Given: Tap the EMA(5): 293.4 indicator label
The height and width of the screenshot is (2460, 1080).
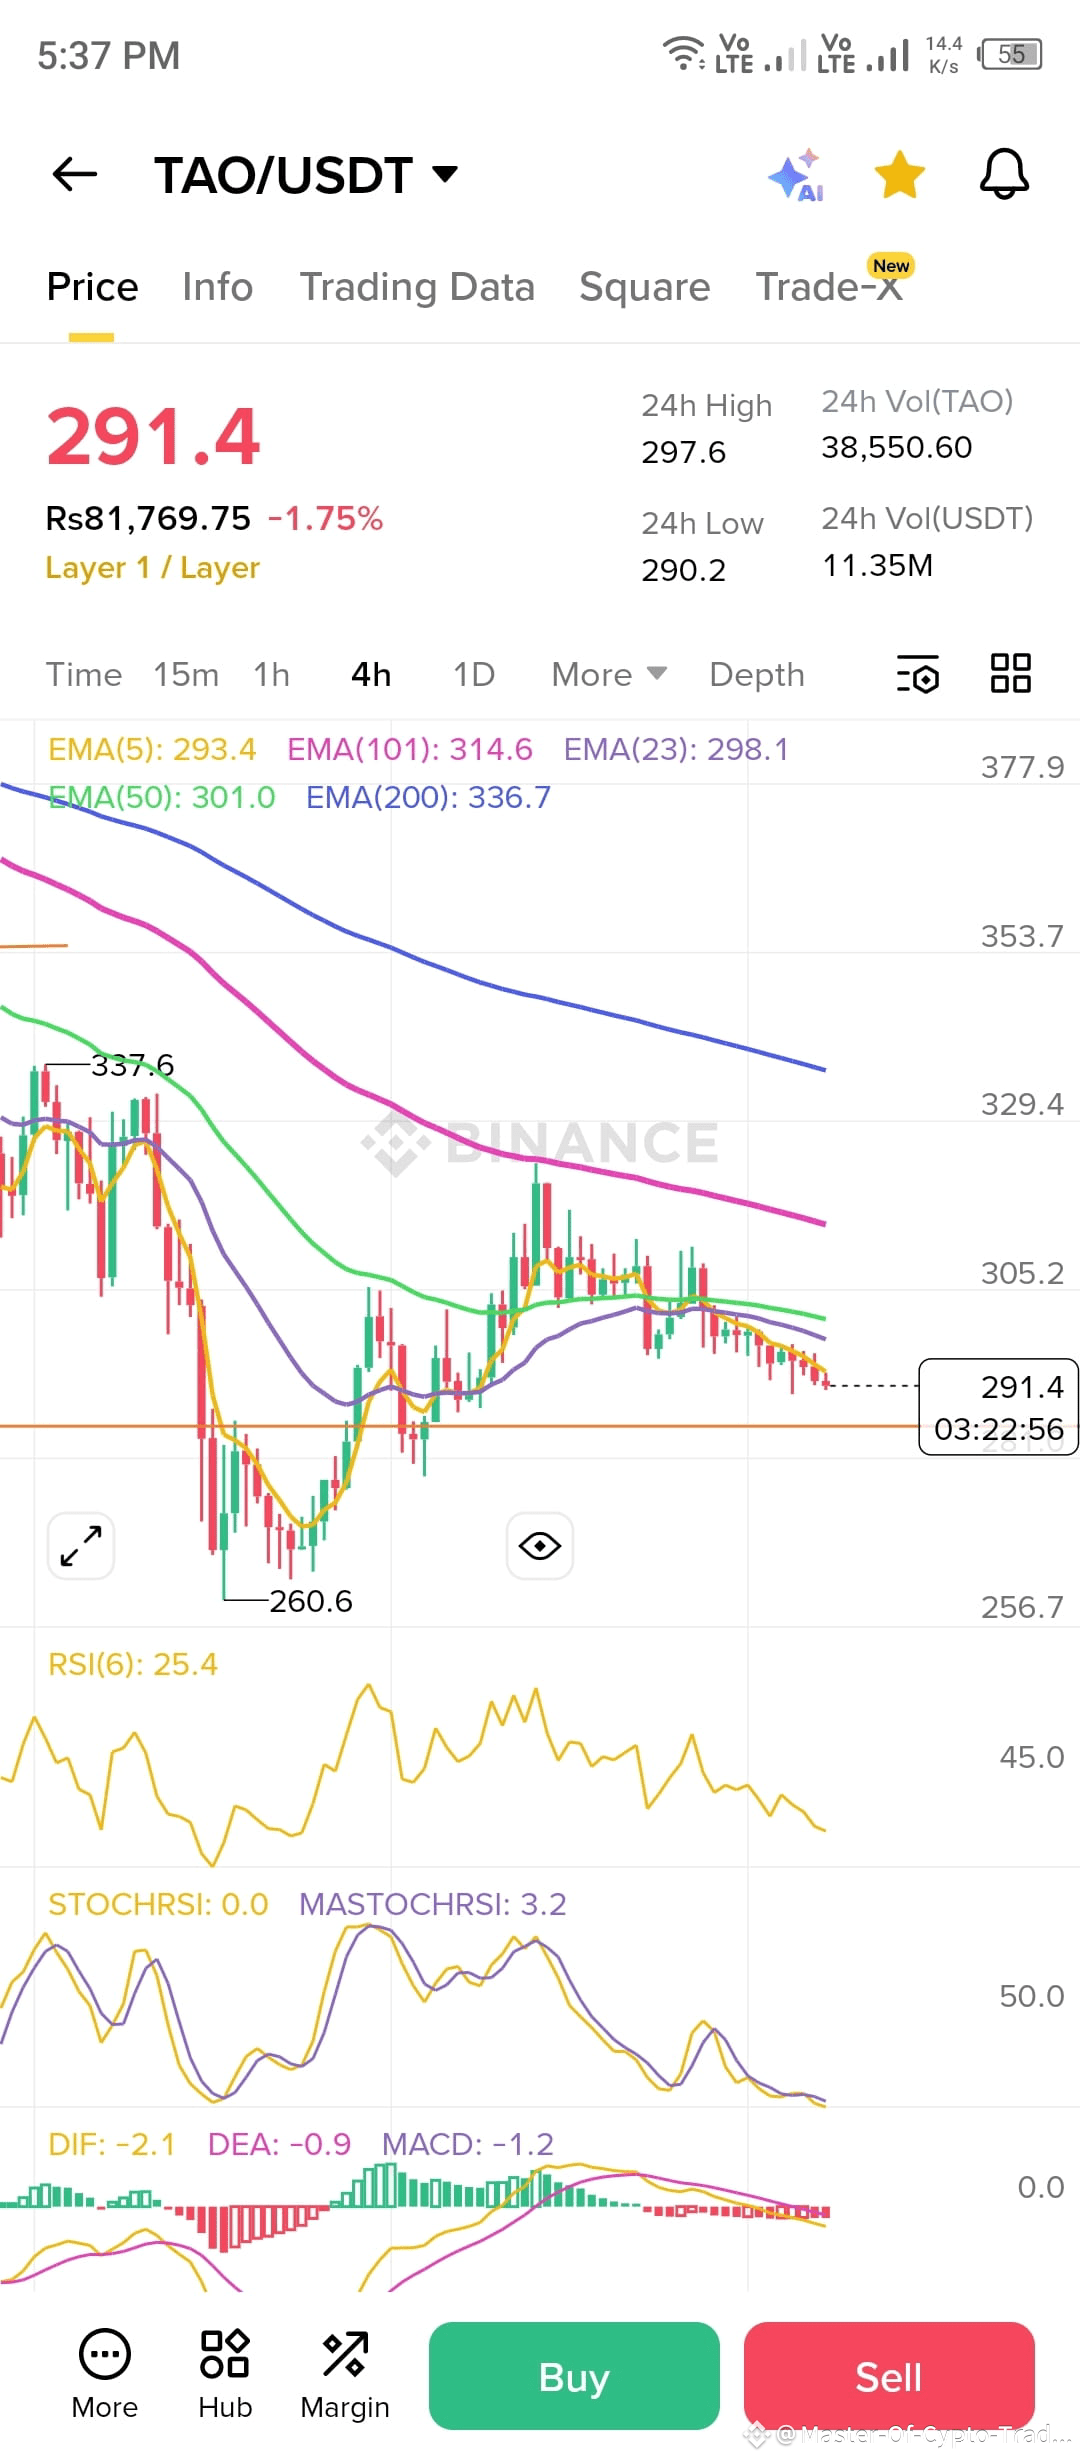Looking at the screenshot, I should (152, 749).
